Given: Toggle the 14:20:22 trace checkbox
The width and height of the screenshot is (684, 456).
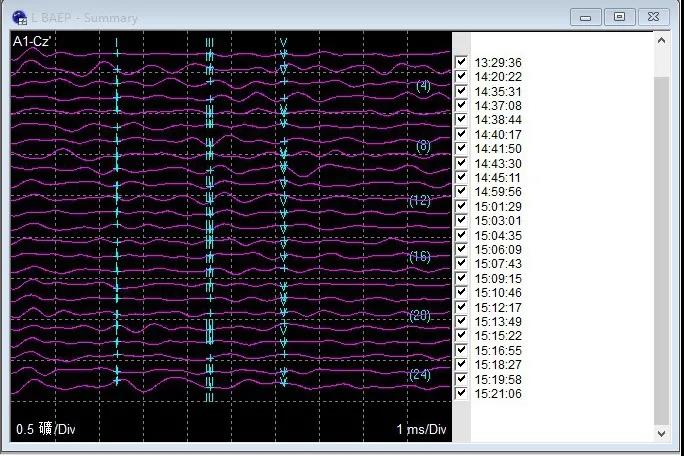Looking at the screenshot, I should (x=461, y=76).
